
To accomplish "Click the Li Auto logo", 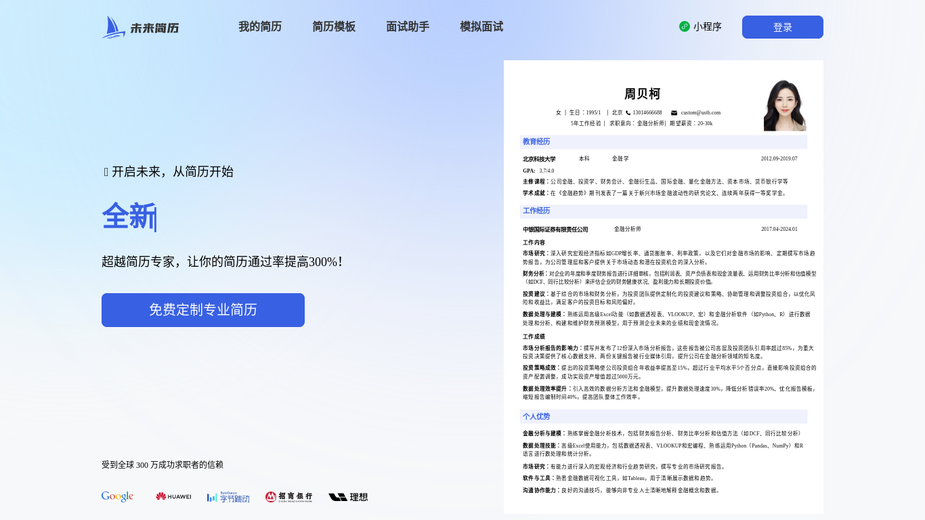I will 348,497.
